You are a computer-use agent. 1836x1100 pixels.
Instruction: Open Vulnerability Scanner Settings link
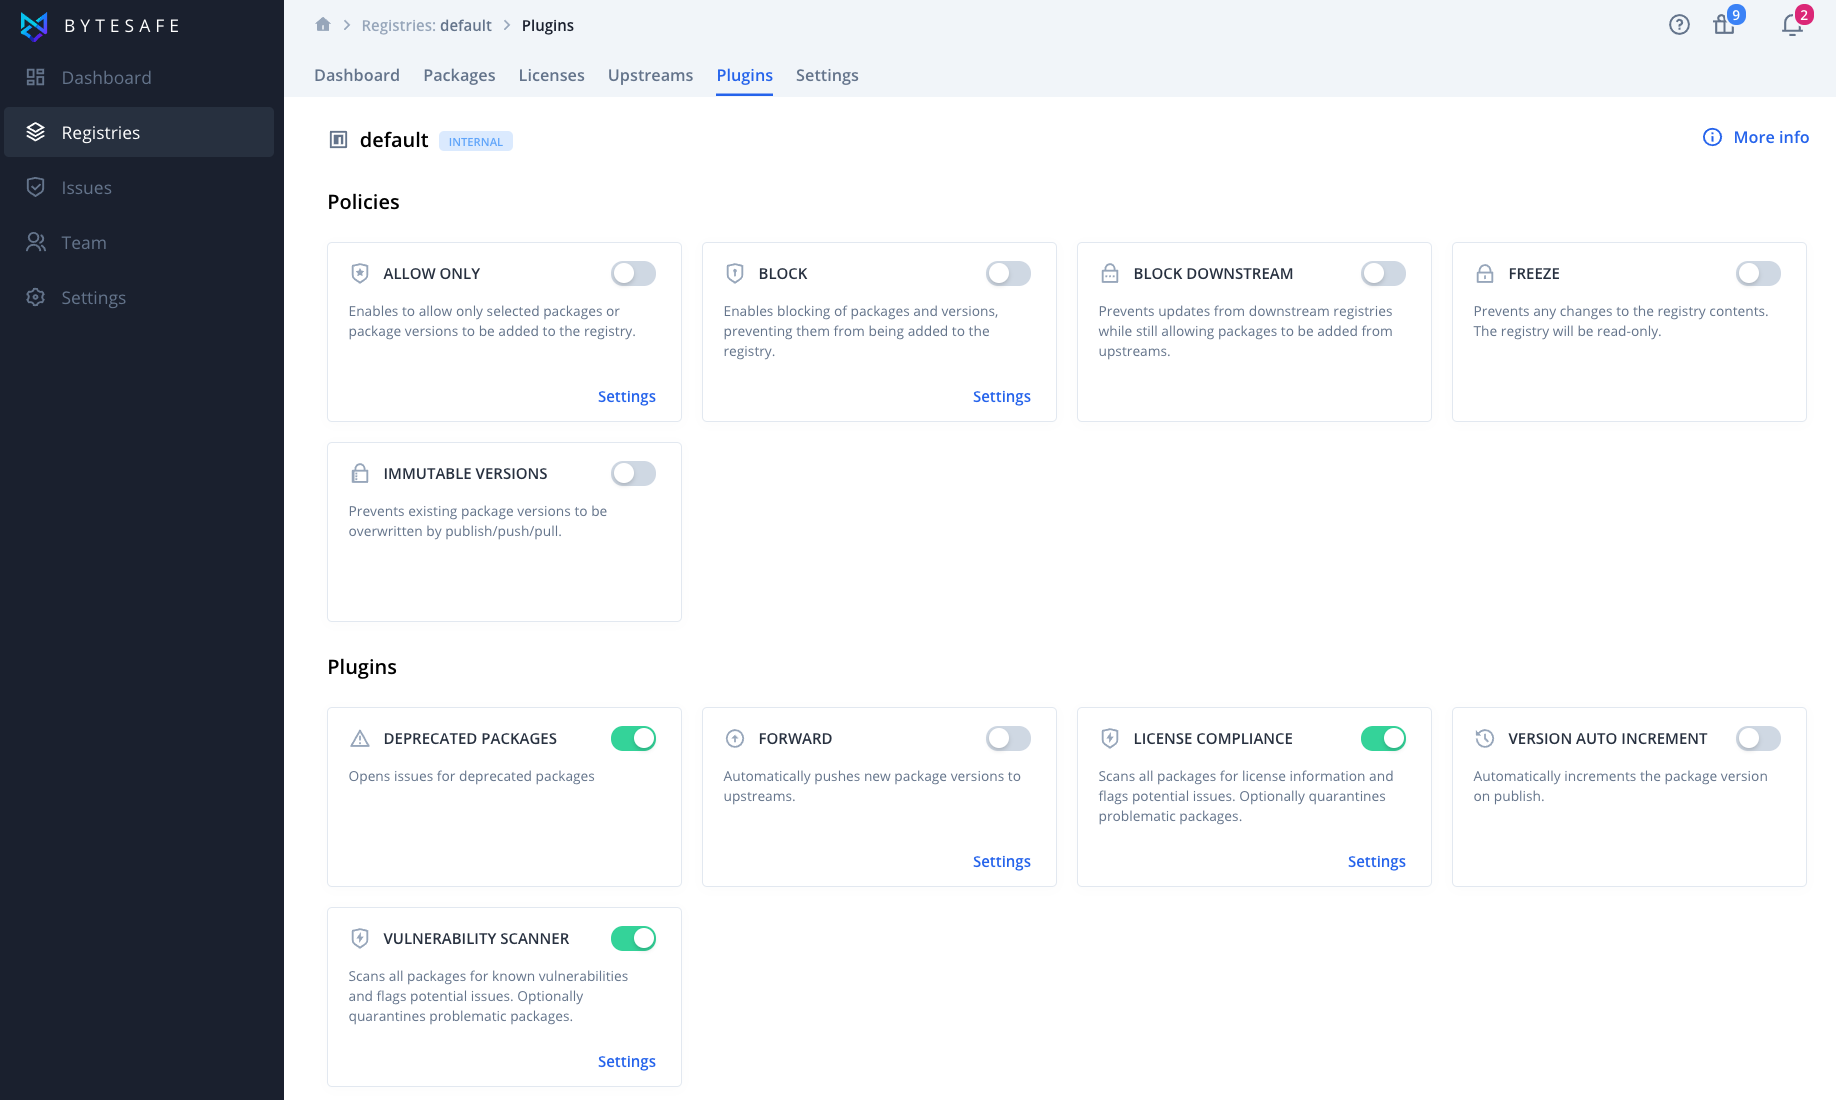[x=626, y=1061]
